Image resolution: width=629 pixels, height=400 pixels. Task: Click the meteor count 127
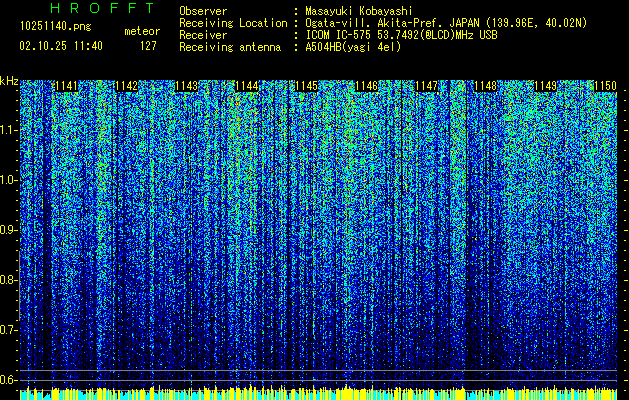coord(148,46)
